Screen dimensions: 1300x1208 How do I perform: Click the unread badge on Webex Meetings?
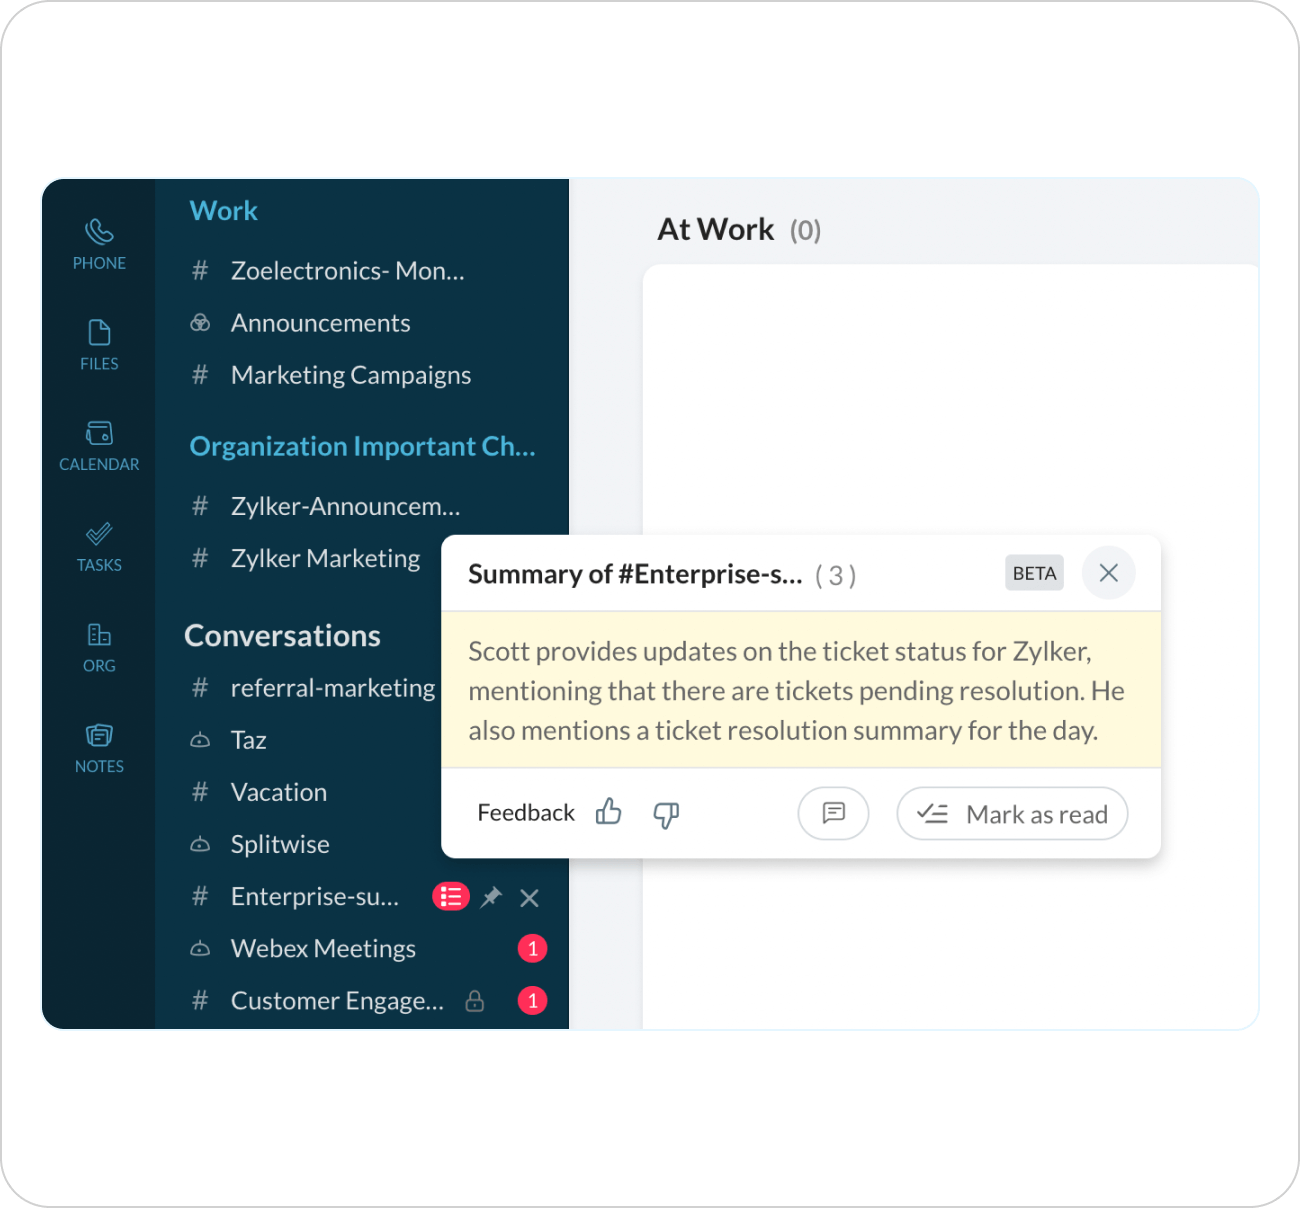(533, 948)
